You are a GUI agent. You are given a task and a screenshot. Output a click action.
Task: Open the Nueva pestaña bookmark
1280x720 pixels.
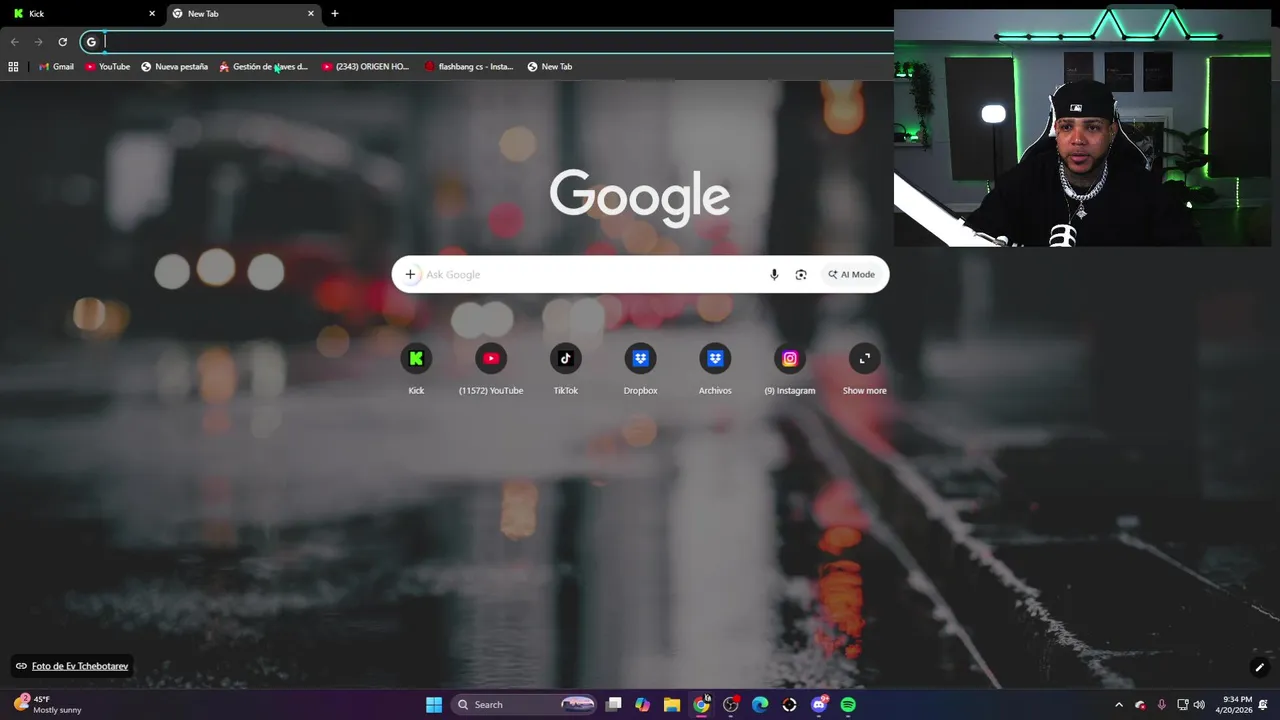(174, 67)
